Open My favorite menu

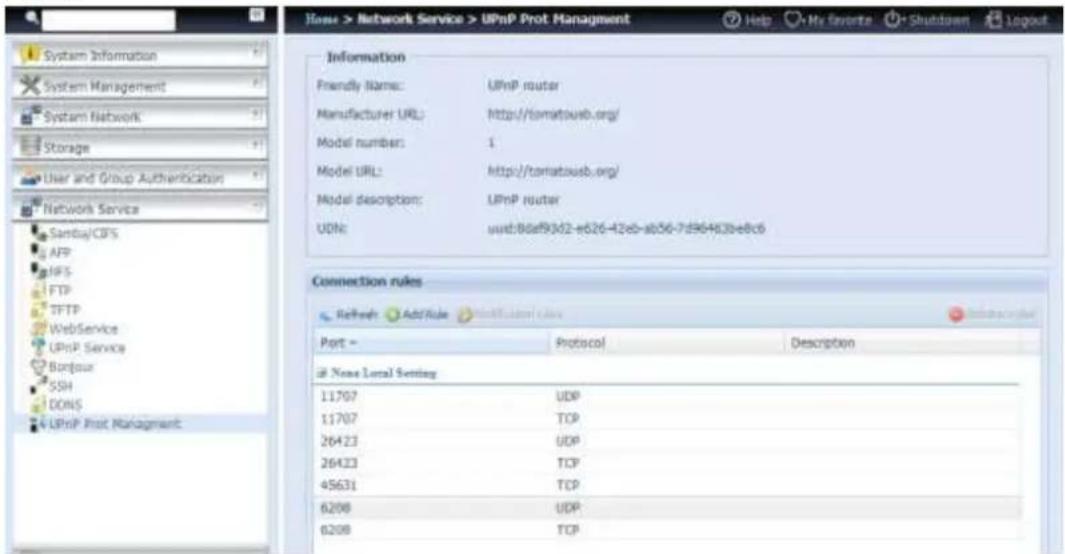point(840,20)
